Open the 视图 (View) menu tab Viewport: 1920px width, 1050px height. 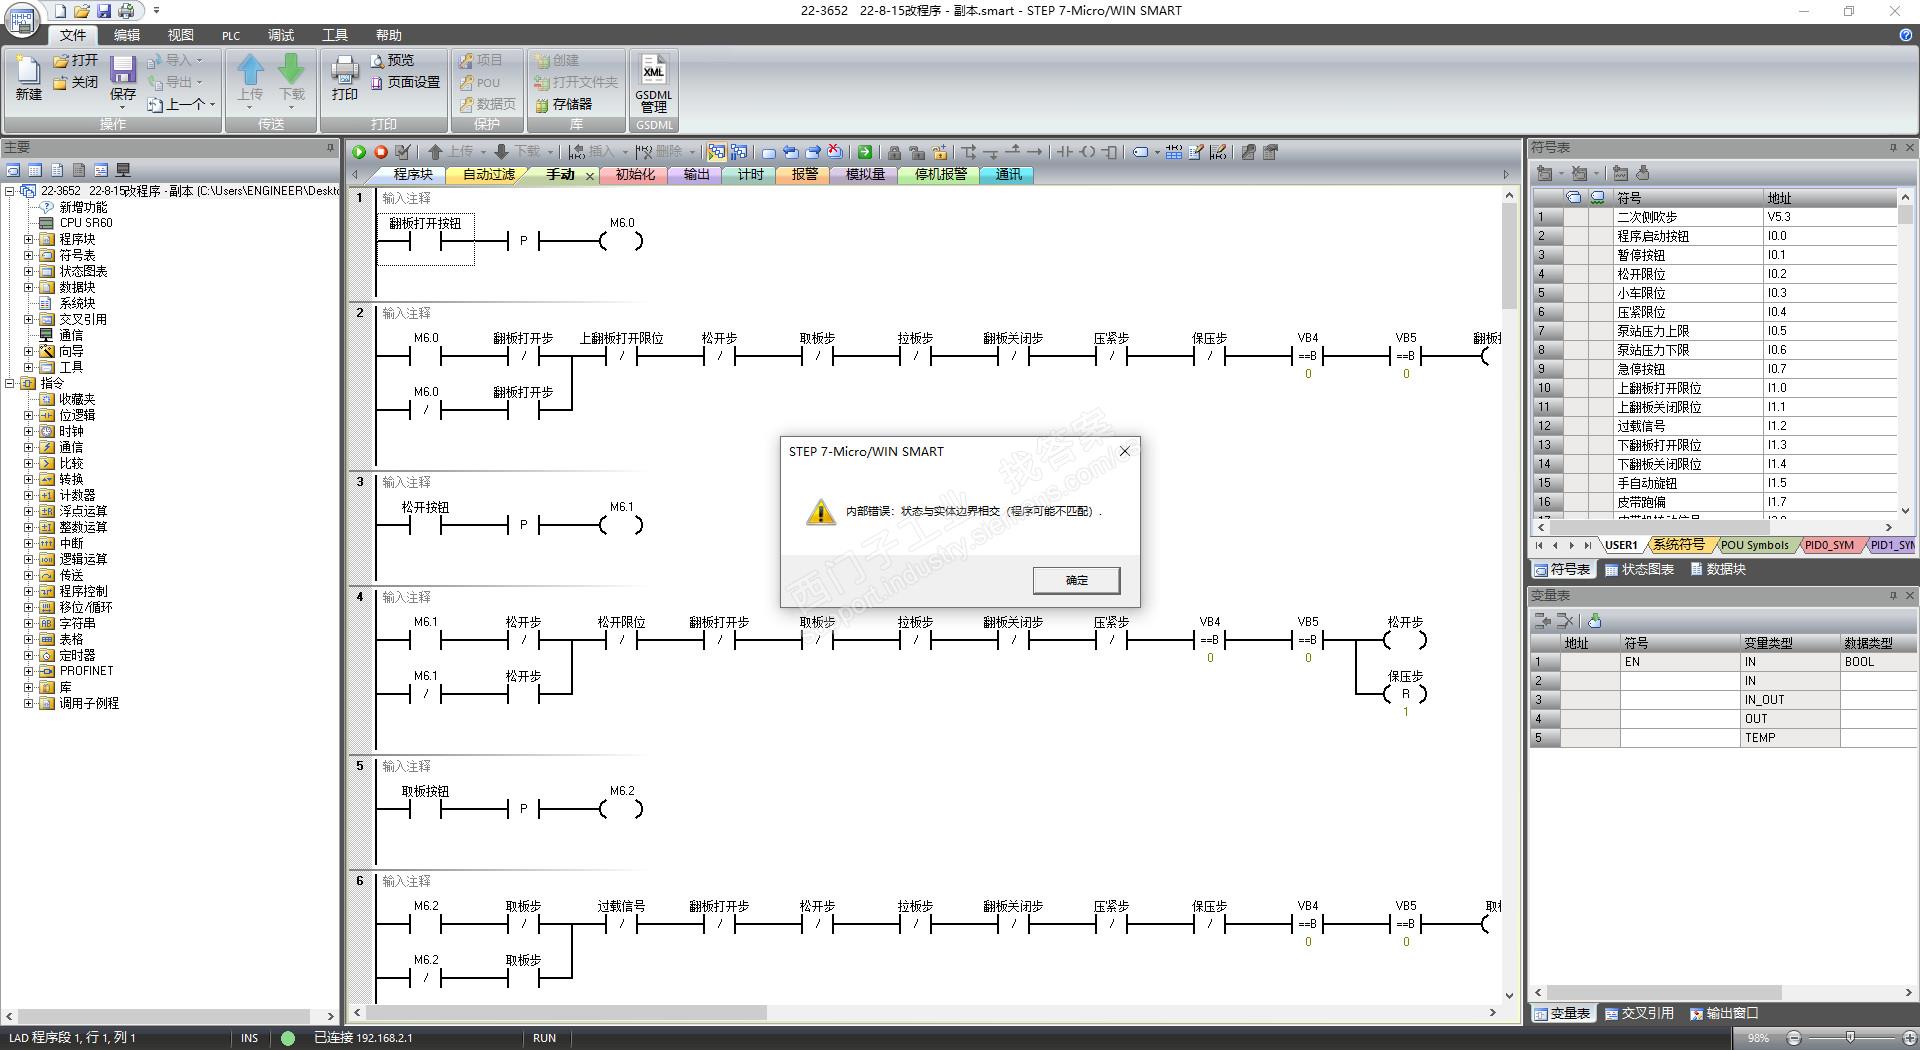(x=180, y=35)
